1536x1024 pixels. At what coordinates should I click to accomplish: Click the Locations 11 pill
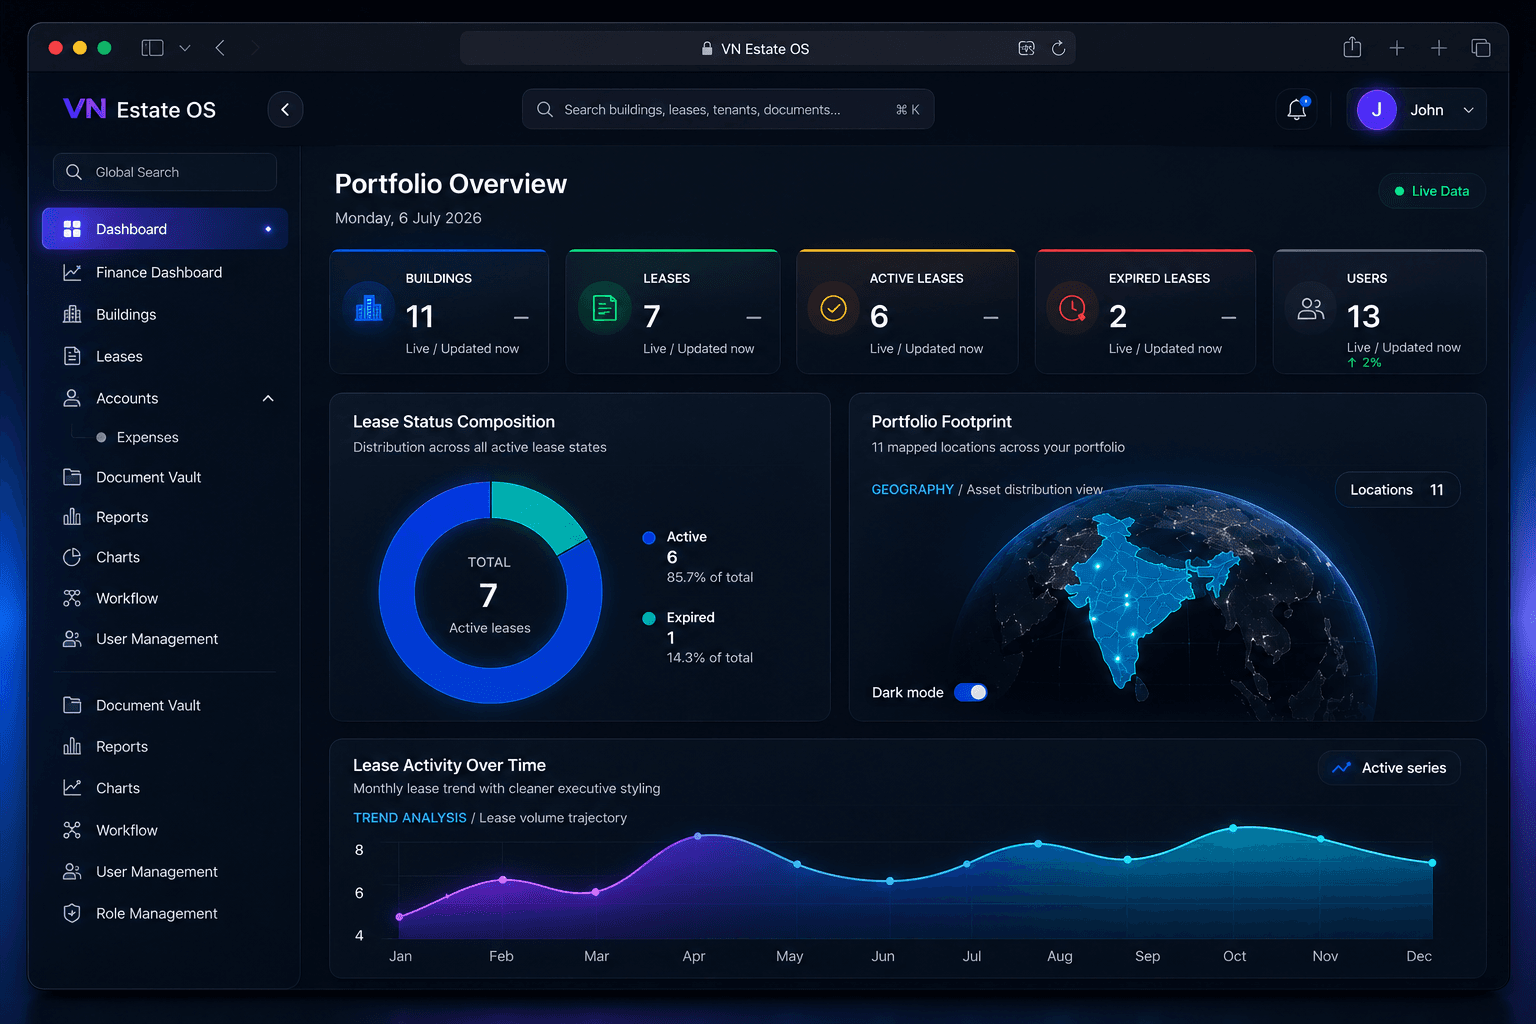1397,490
